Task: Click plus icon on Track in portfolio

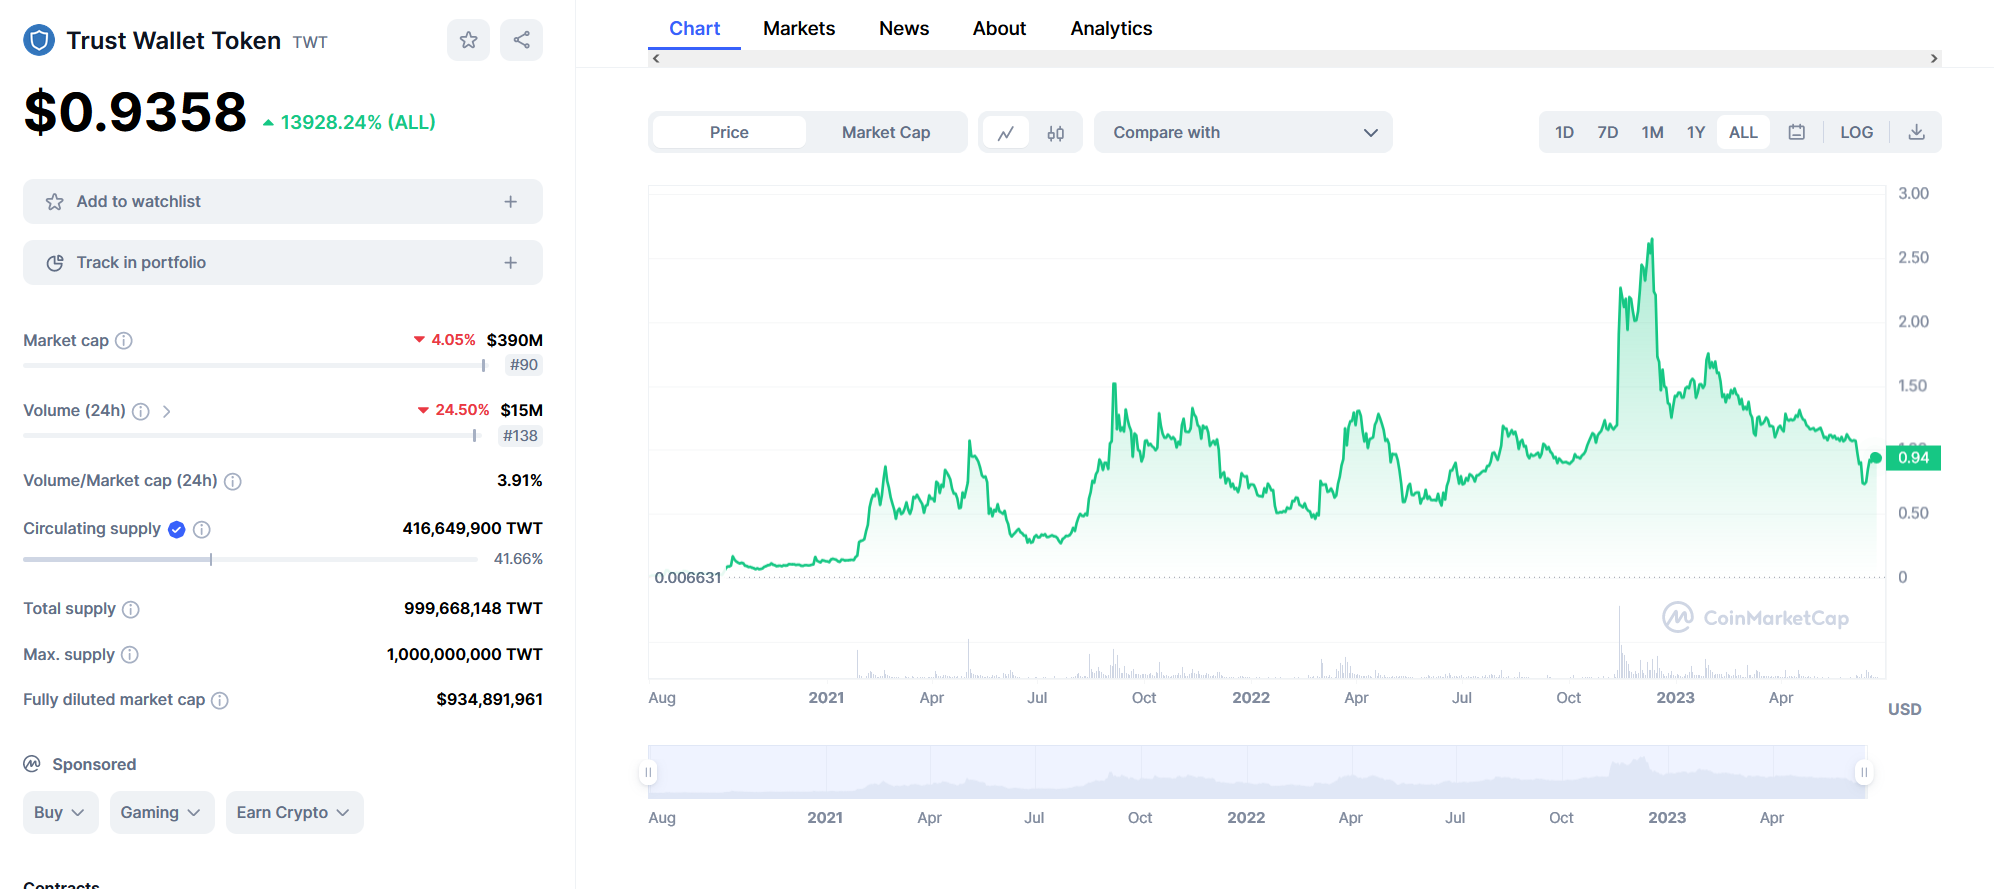Action: click(x=511, y=263)
